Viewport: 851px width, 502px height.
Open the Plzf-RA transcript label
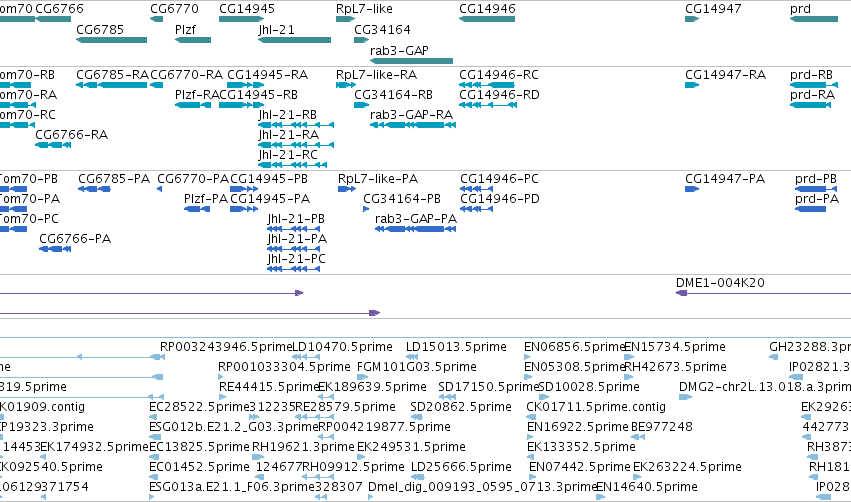tap(197, 94)
